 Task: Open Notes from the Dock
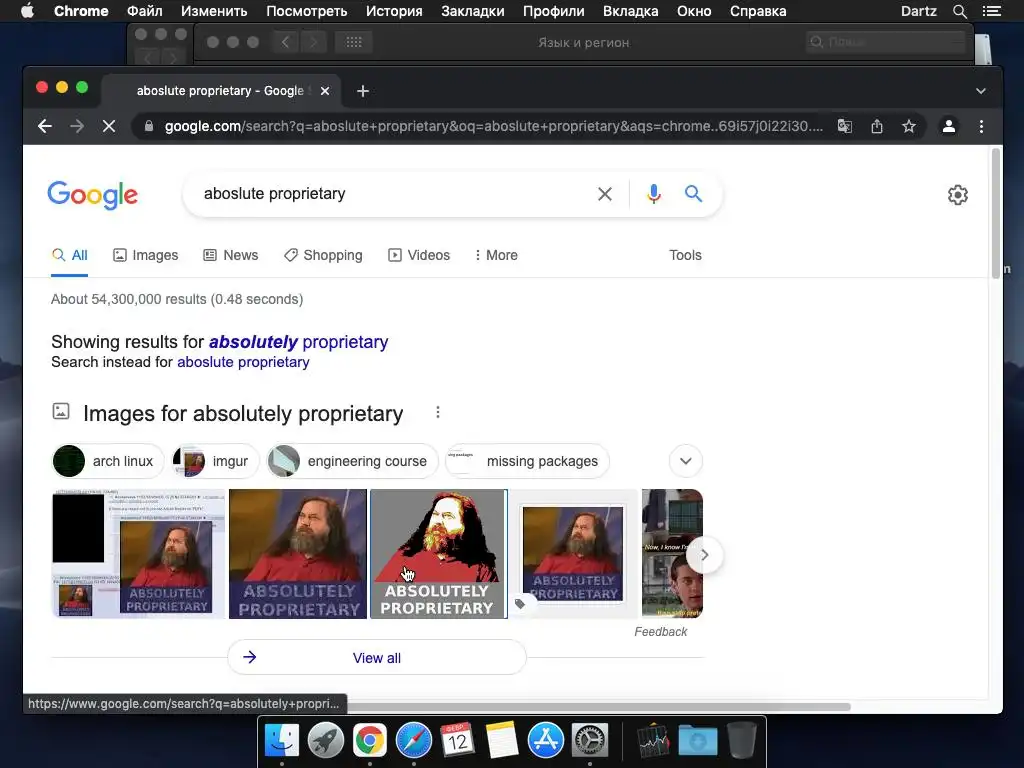coord(502,741)
